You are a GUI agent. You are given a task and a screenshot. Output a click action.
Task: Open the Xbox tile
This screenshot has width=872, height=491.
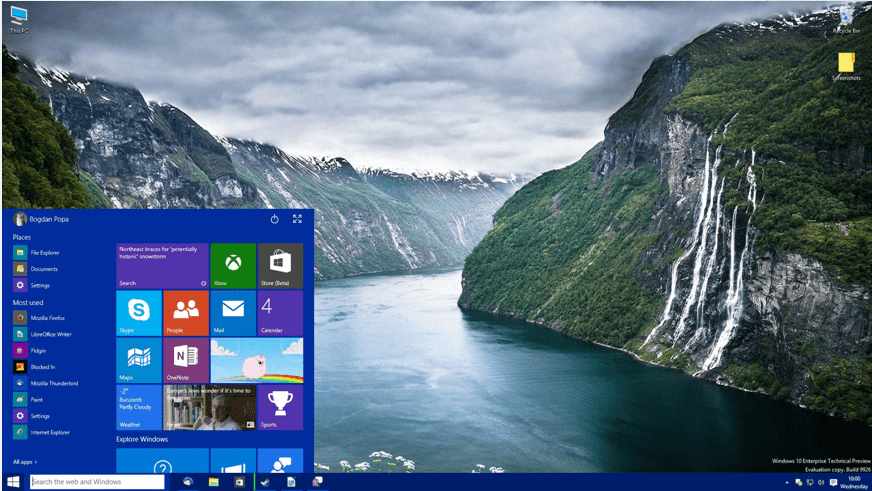(232, 265)
